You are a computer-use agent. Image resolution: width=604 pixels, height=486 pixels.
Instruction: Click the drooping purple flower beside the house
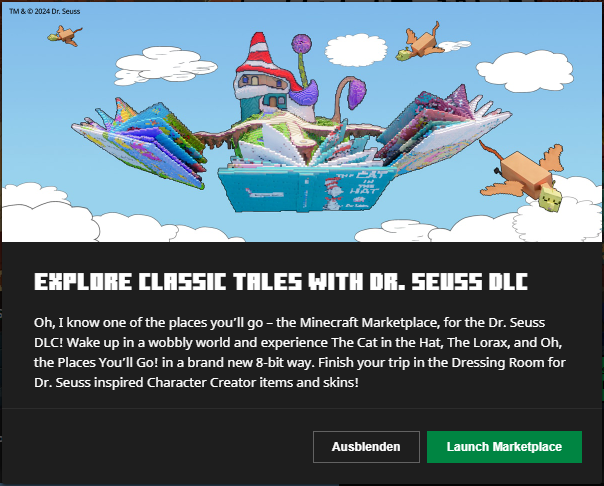click(356, 94)
